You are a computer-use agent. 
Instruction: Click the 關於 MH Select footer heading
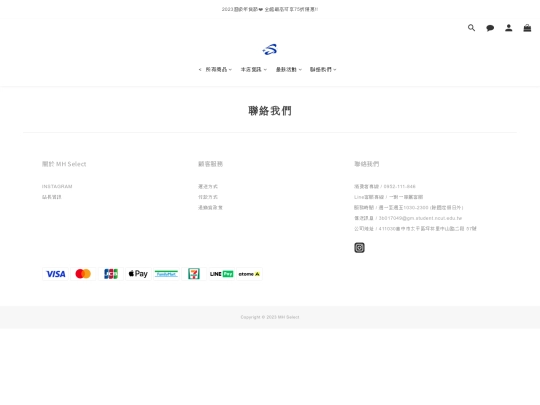[x=64, y=164]
